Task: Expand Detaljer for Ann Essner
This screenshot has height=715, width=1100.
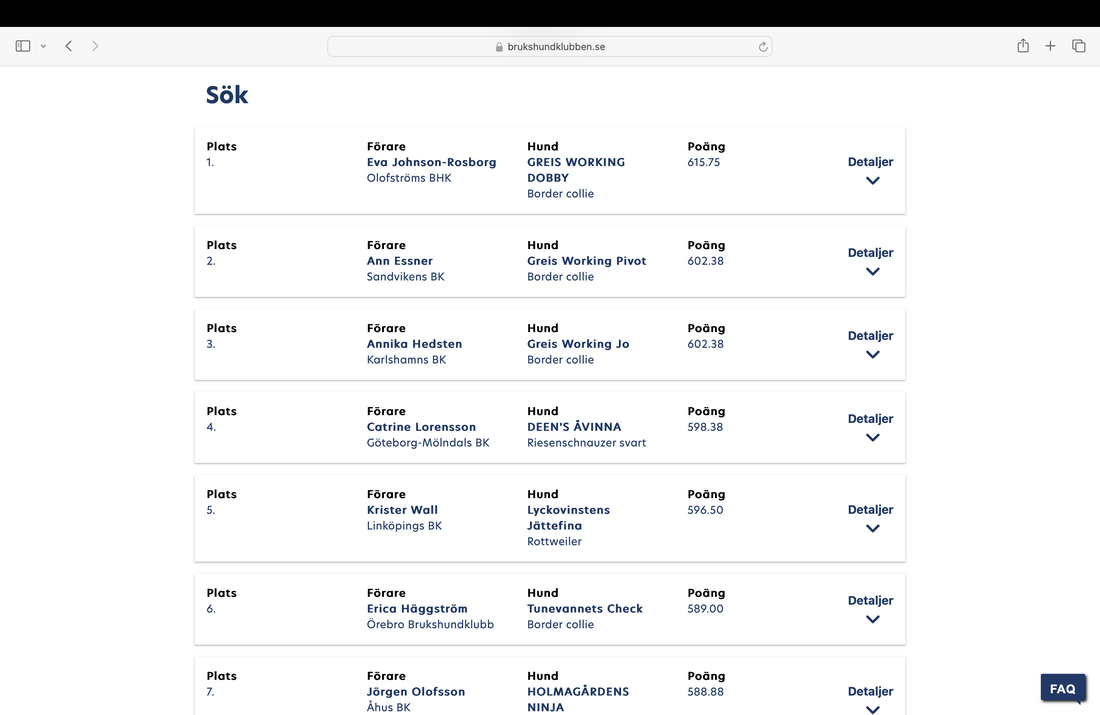Action: point(870,261)
